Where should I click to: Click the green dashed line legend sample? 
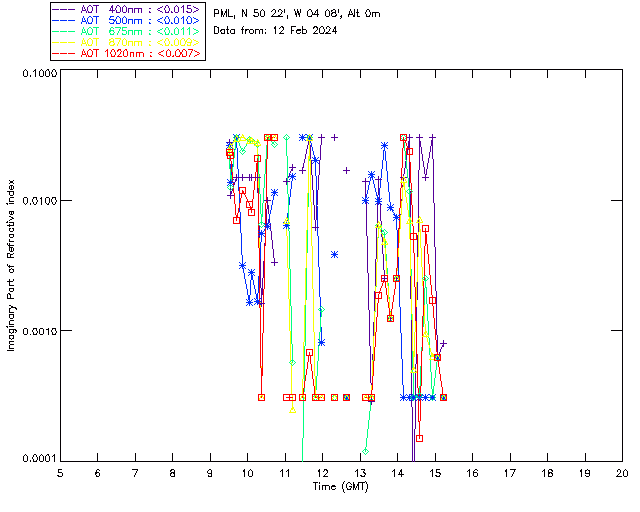click(64, 31)
